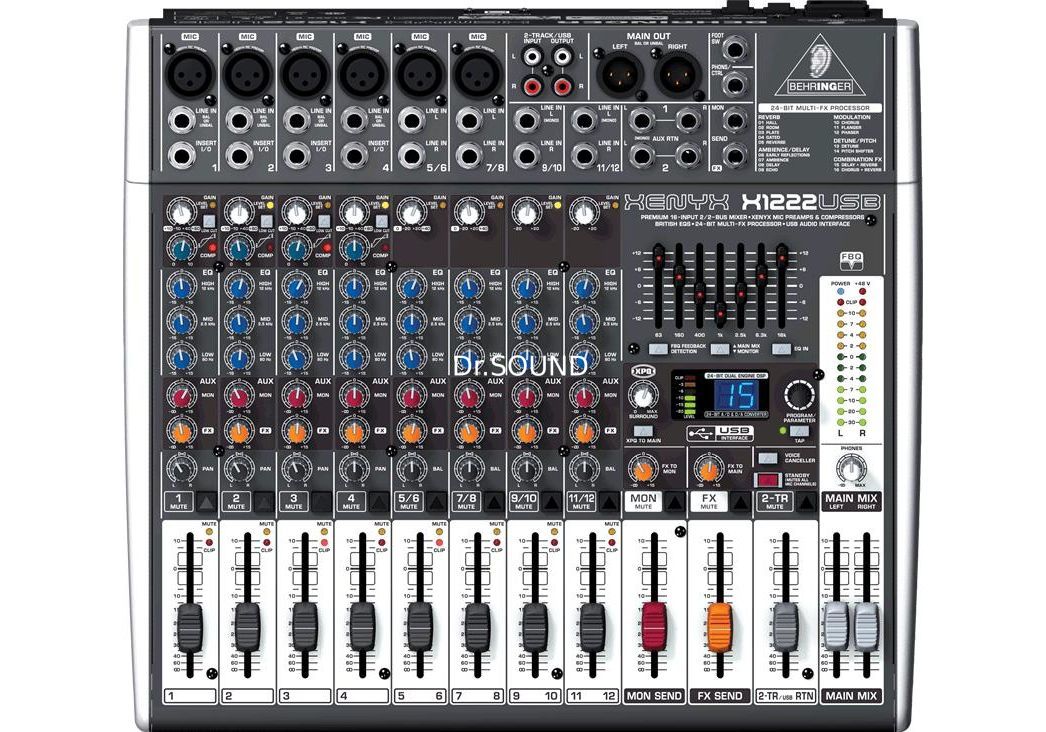Click the PROGRAM/PARAMETER knob
This screenshot has width=1046, height=732.
(x=799, y=396)
